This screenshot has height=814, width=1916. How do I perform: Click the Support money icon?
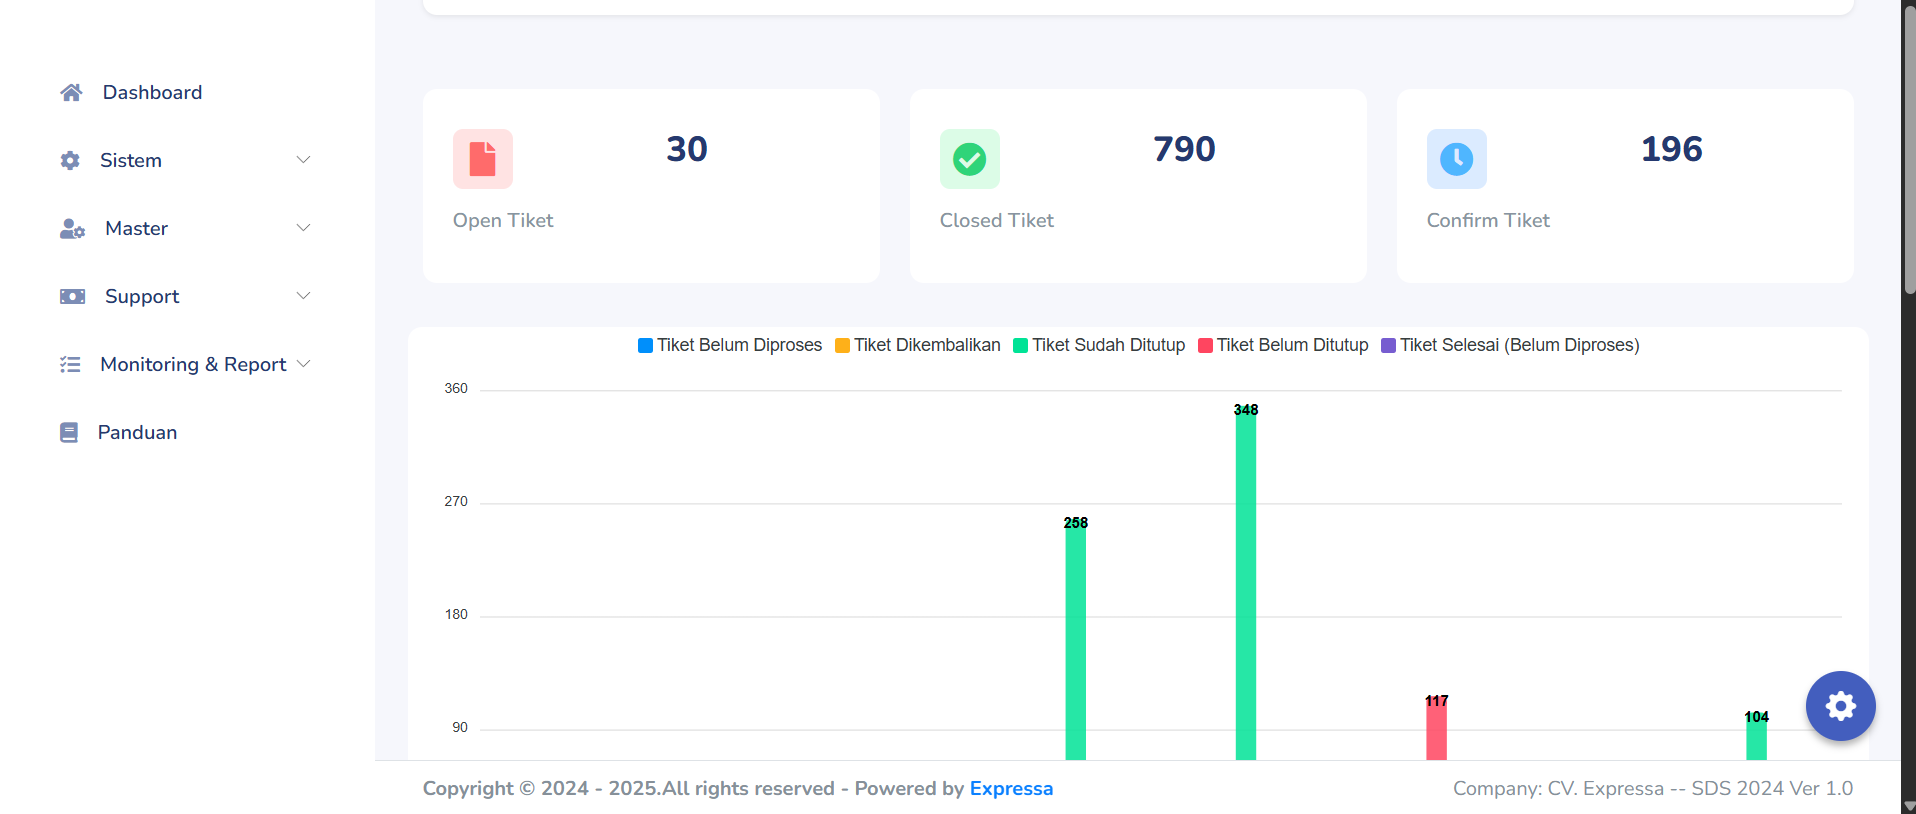point(72,297)
